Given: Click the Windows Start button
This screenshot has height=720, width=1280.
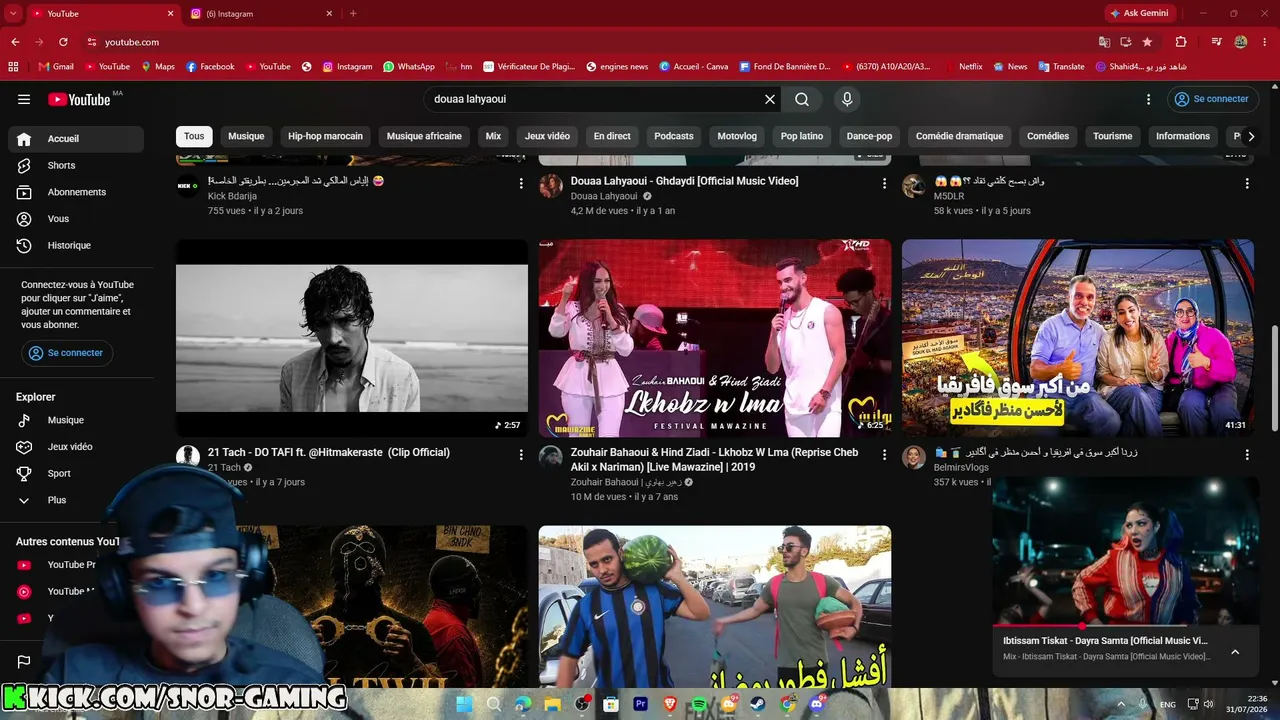Looking at the screenshot, I should pyautogui.click(x=464, y=704).
